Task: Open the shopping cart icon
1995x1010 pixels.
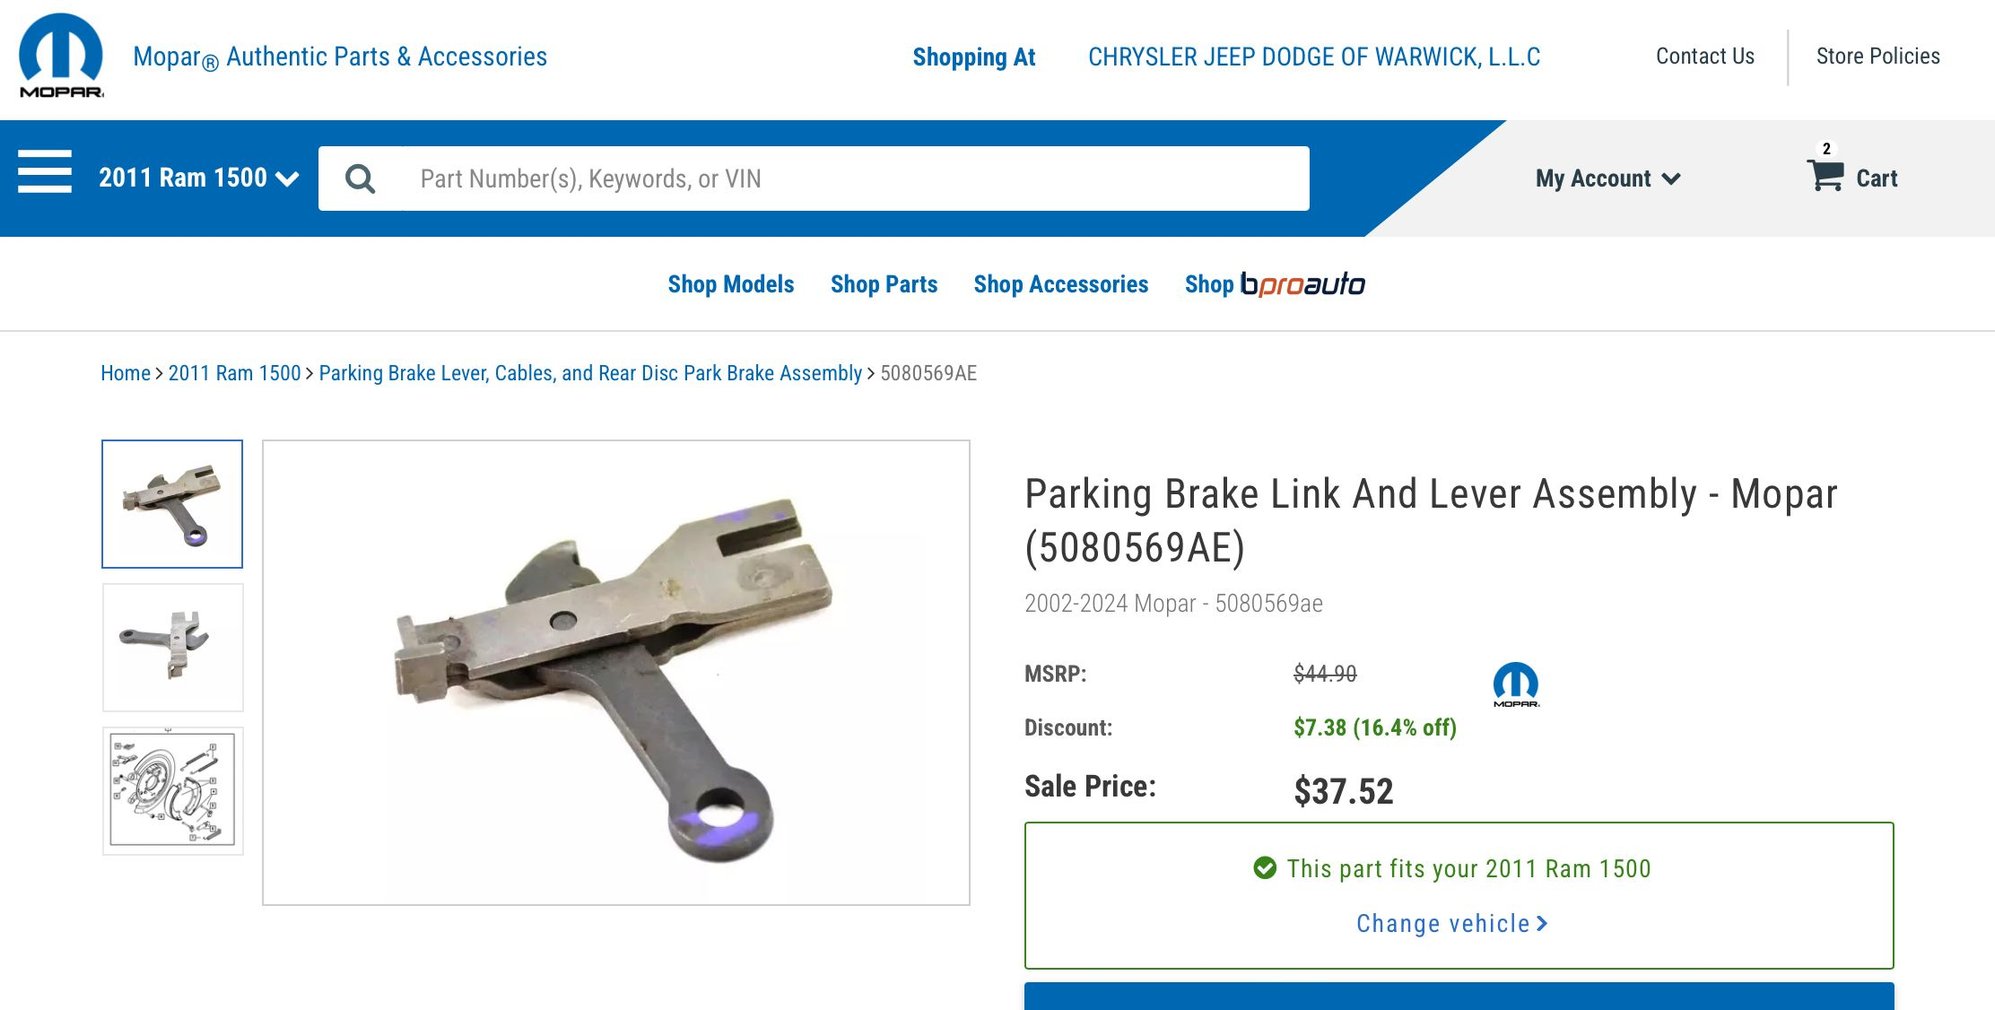Action: 1825,174
